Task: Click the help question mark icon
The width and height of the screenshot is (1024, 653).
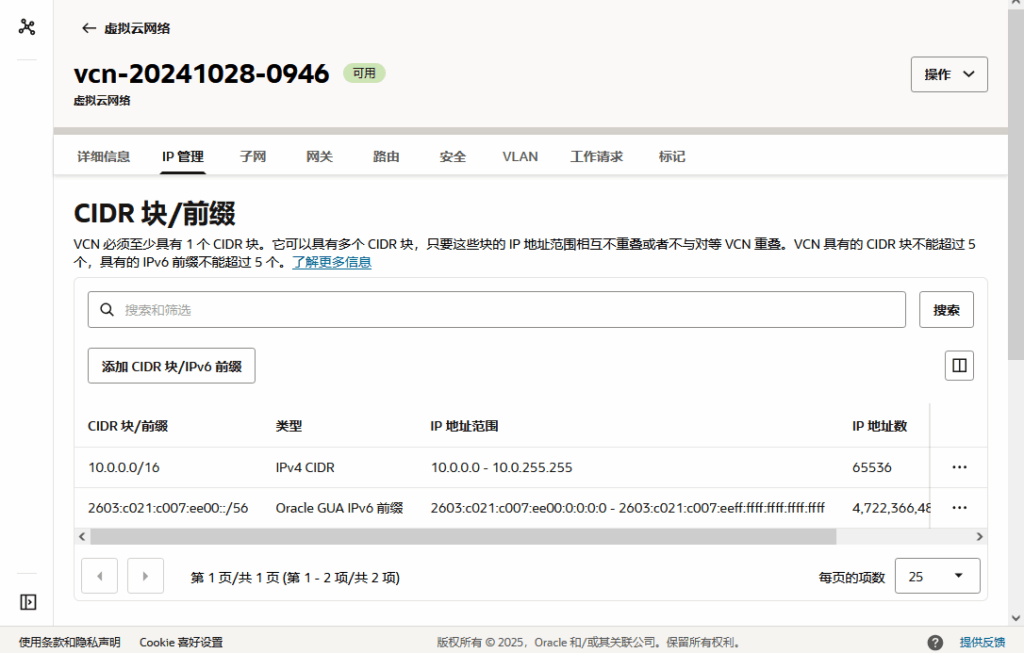Action: click(935, 643)
